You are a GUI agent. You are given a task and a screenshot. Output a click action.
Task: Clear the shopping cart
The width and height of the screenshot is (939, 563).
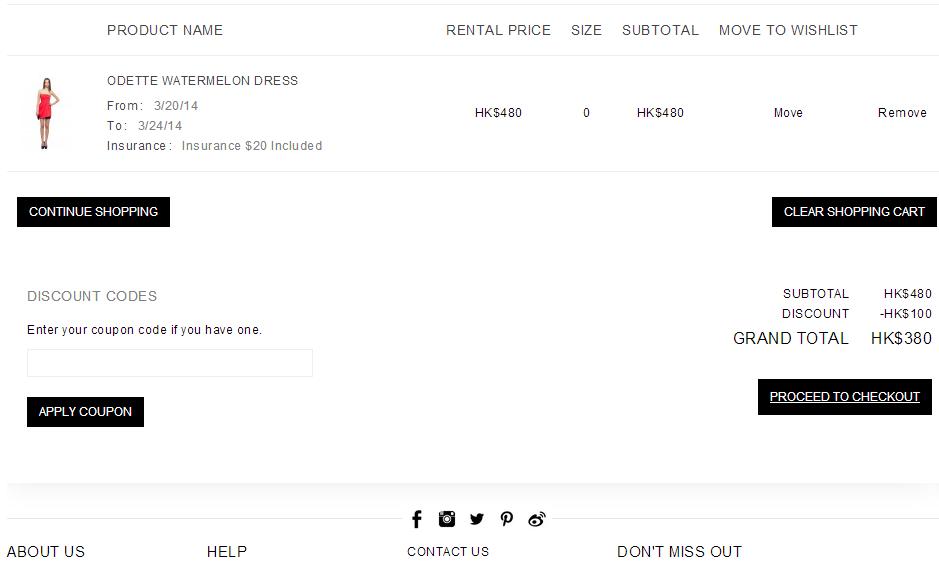(854, 212)
